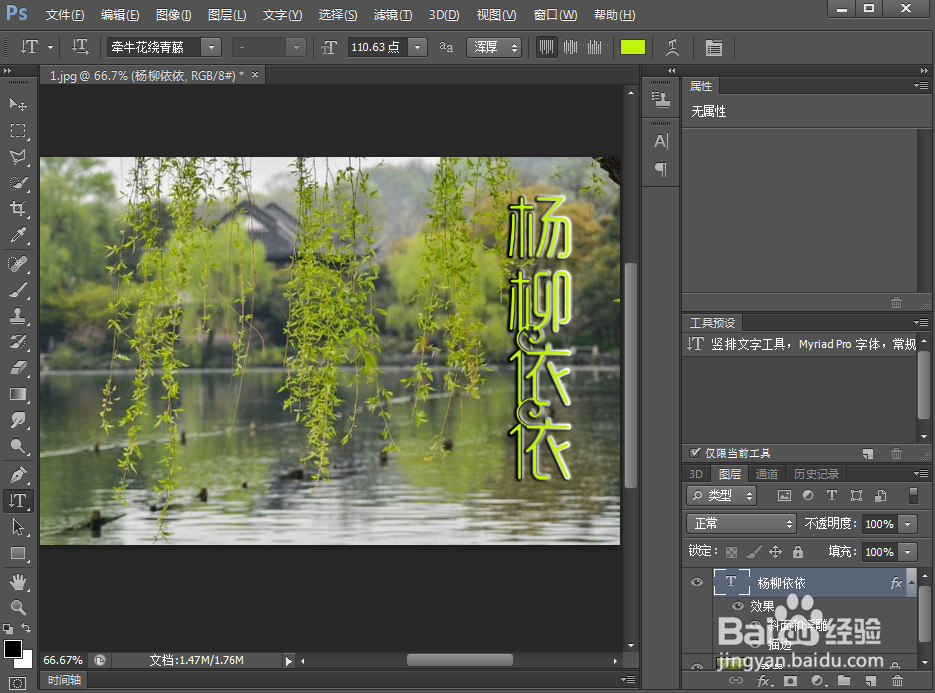935x693 pixels.
Task: Click the Add Layer Mask icon
Action: coord(790,680)
